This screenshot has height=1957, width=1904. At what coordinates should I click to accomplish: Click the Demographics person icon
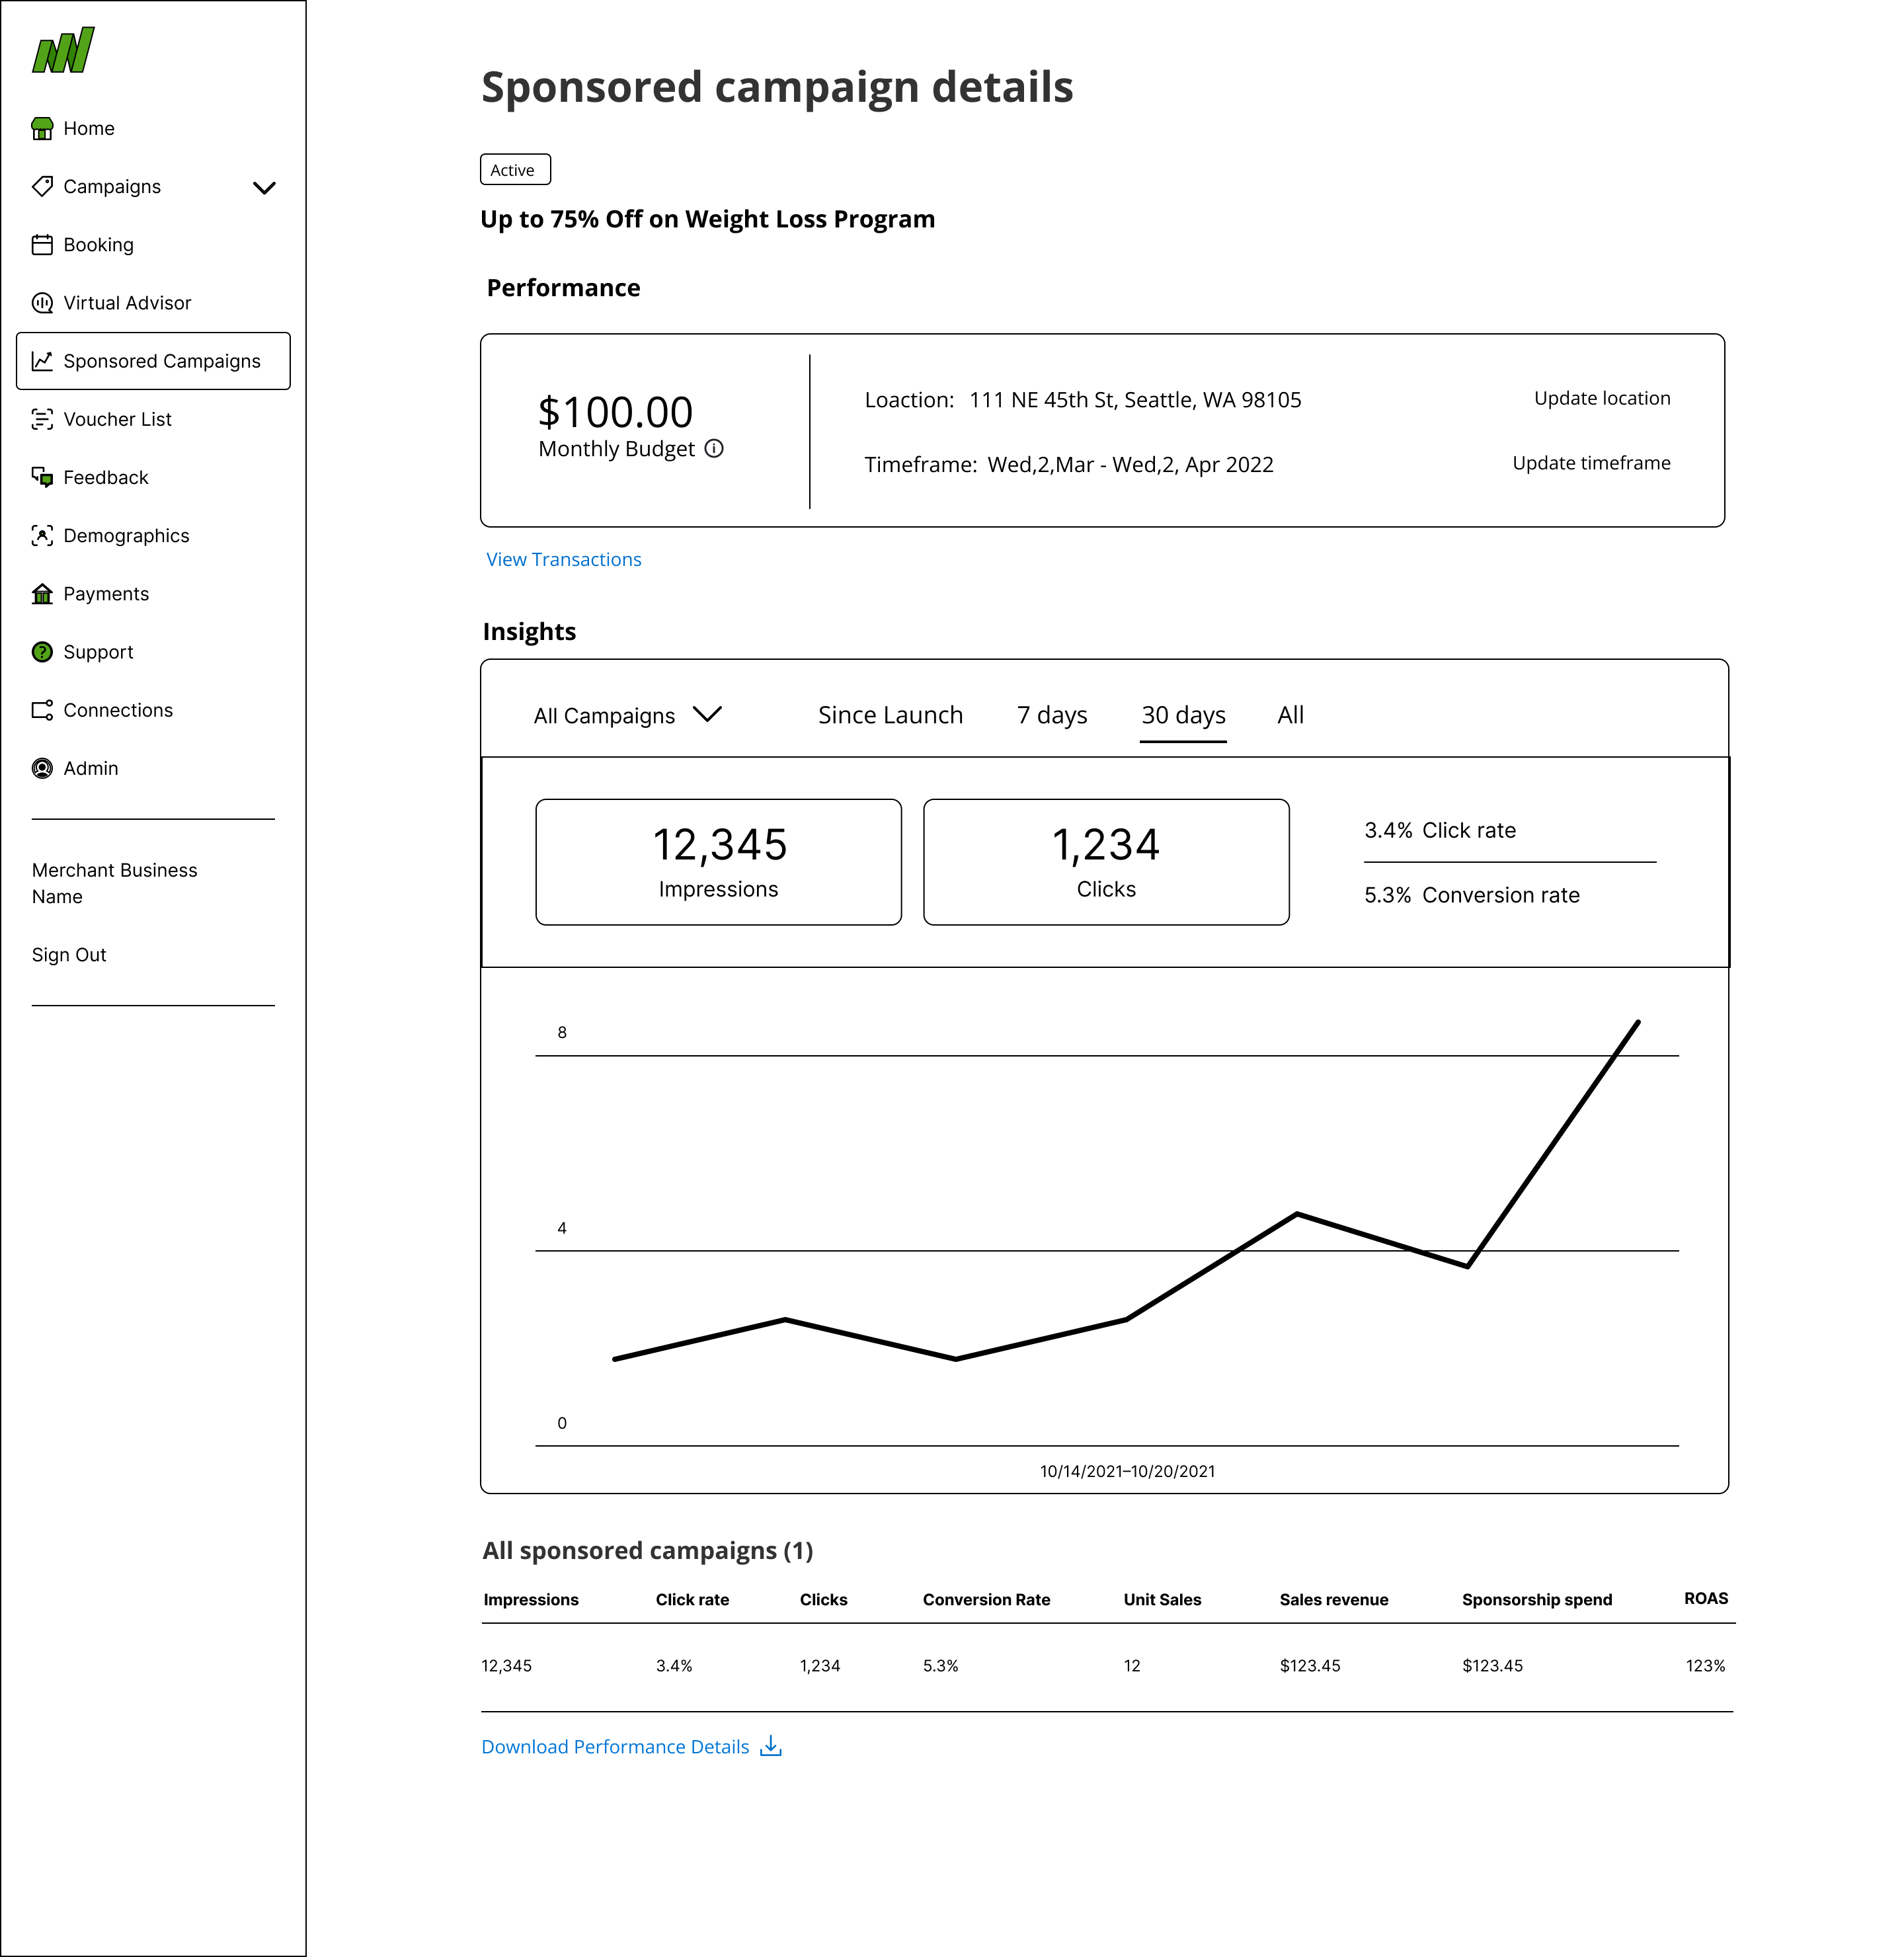click(x=42, y=535)
